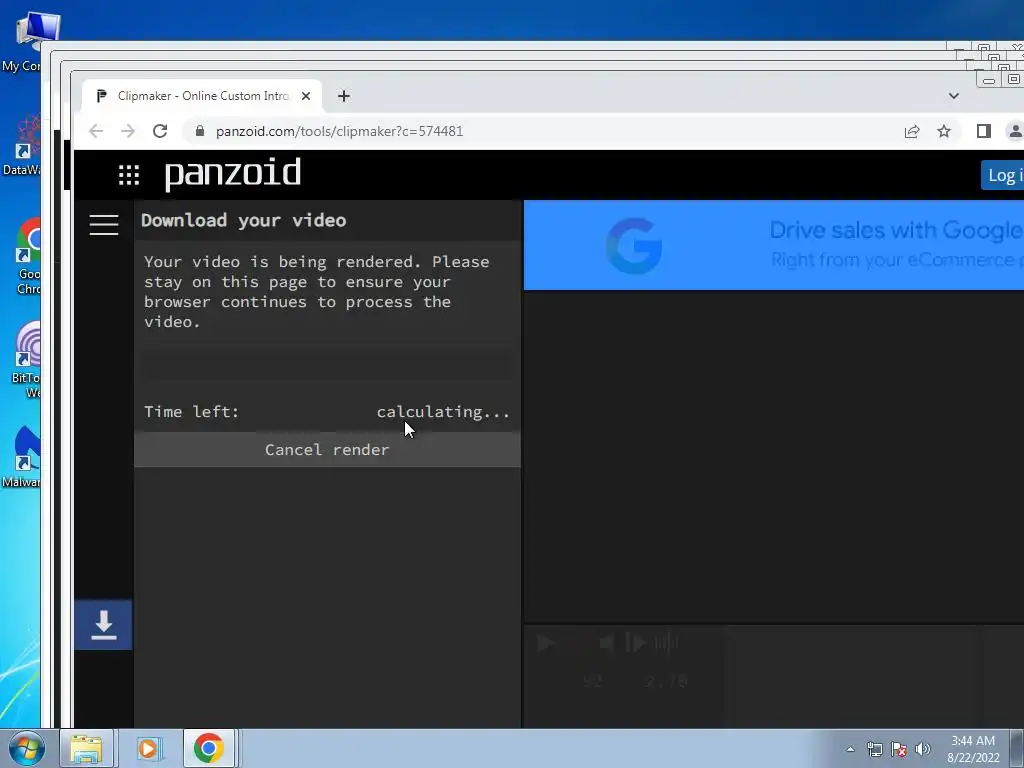Screen dimensions: 1024x768
Task: Go back in Chrome
Action: click(x=97, y=131)
